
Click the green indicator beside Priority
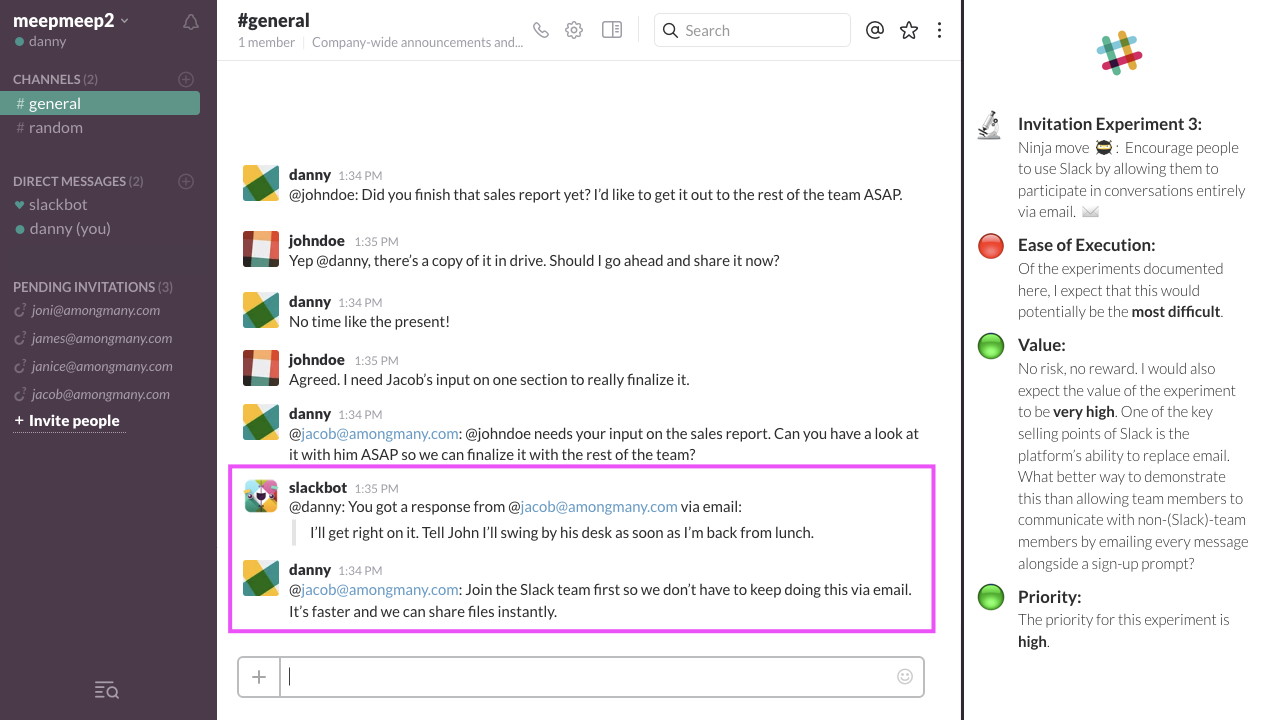pos(991,598)
